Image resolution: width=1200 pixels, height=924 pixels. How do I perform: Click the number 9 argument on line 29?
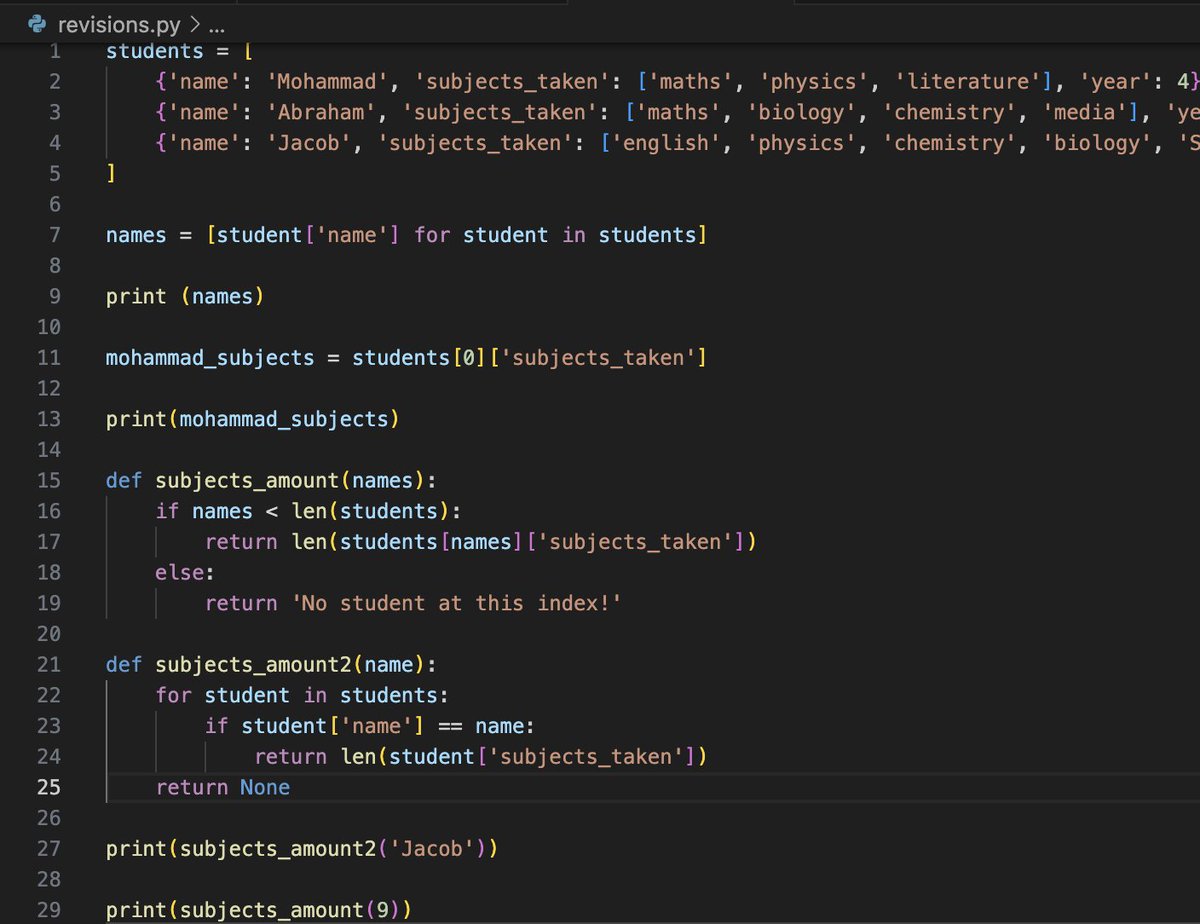coord(382,910)
